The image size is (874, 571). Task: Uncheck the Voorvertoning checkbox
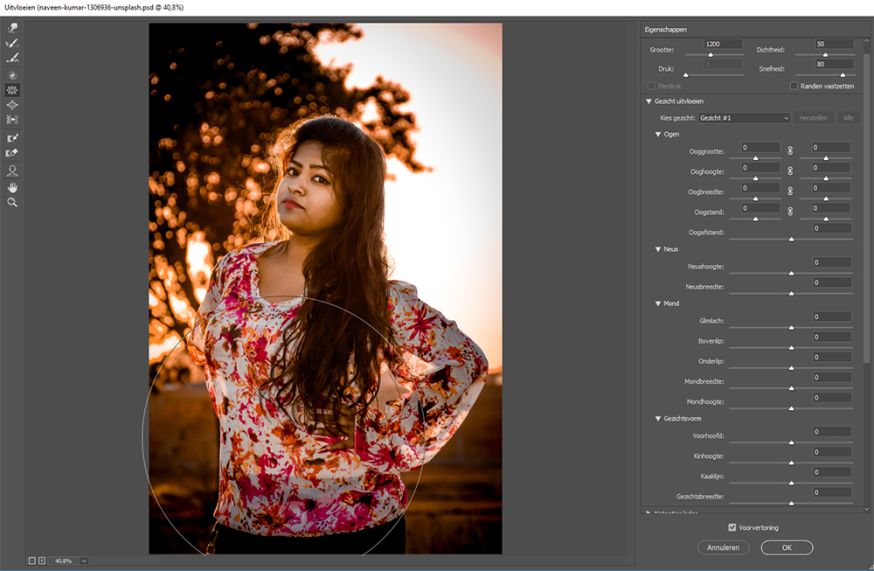click(733, 527)
